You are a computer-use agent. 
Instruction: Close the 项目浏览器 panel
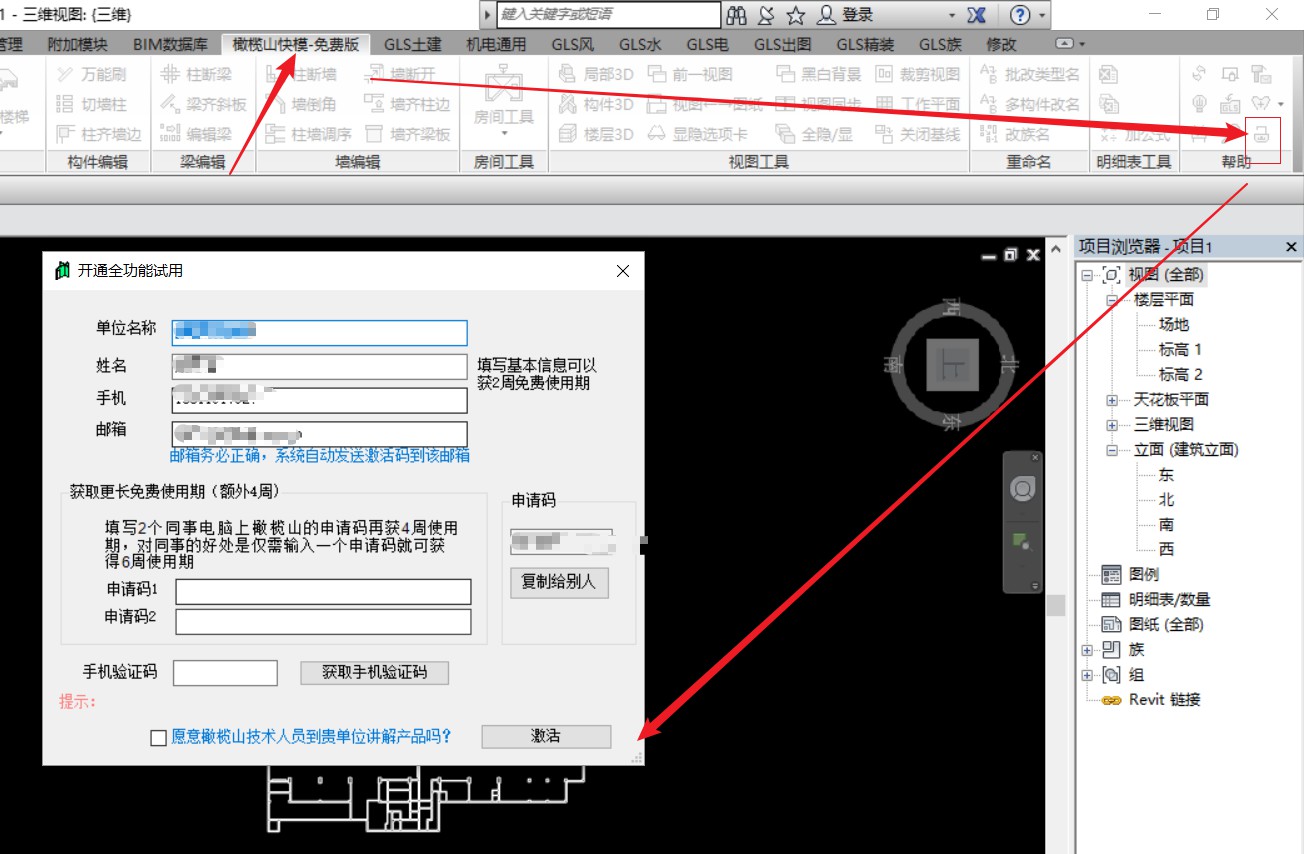click(1291, 247)
